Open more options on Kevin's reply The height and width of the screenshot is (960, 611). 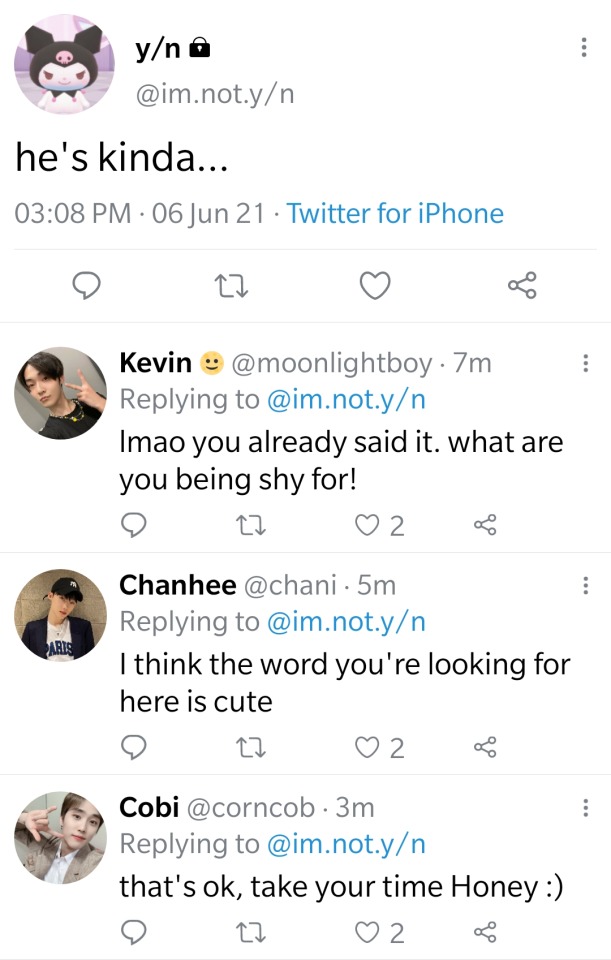click(586, 364)
